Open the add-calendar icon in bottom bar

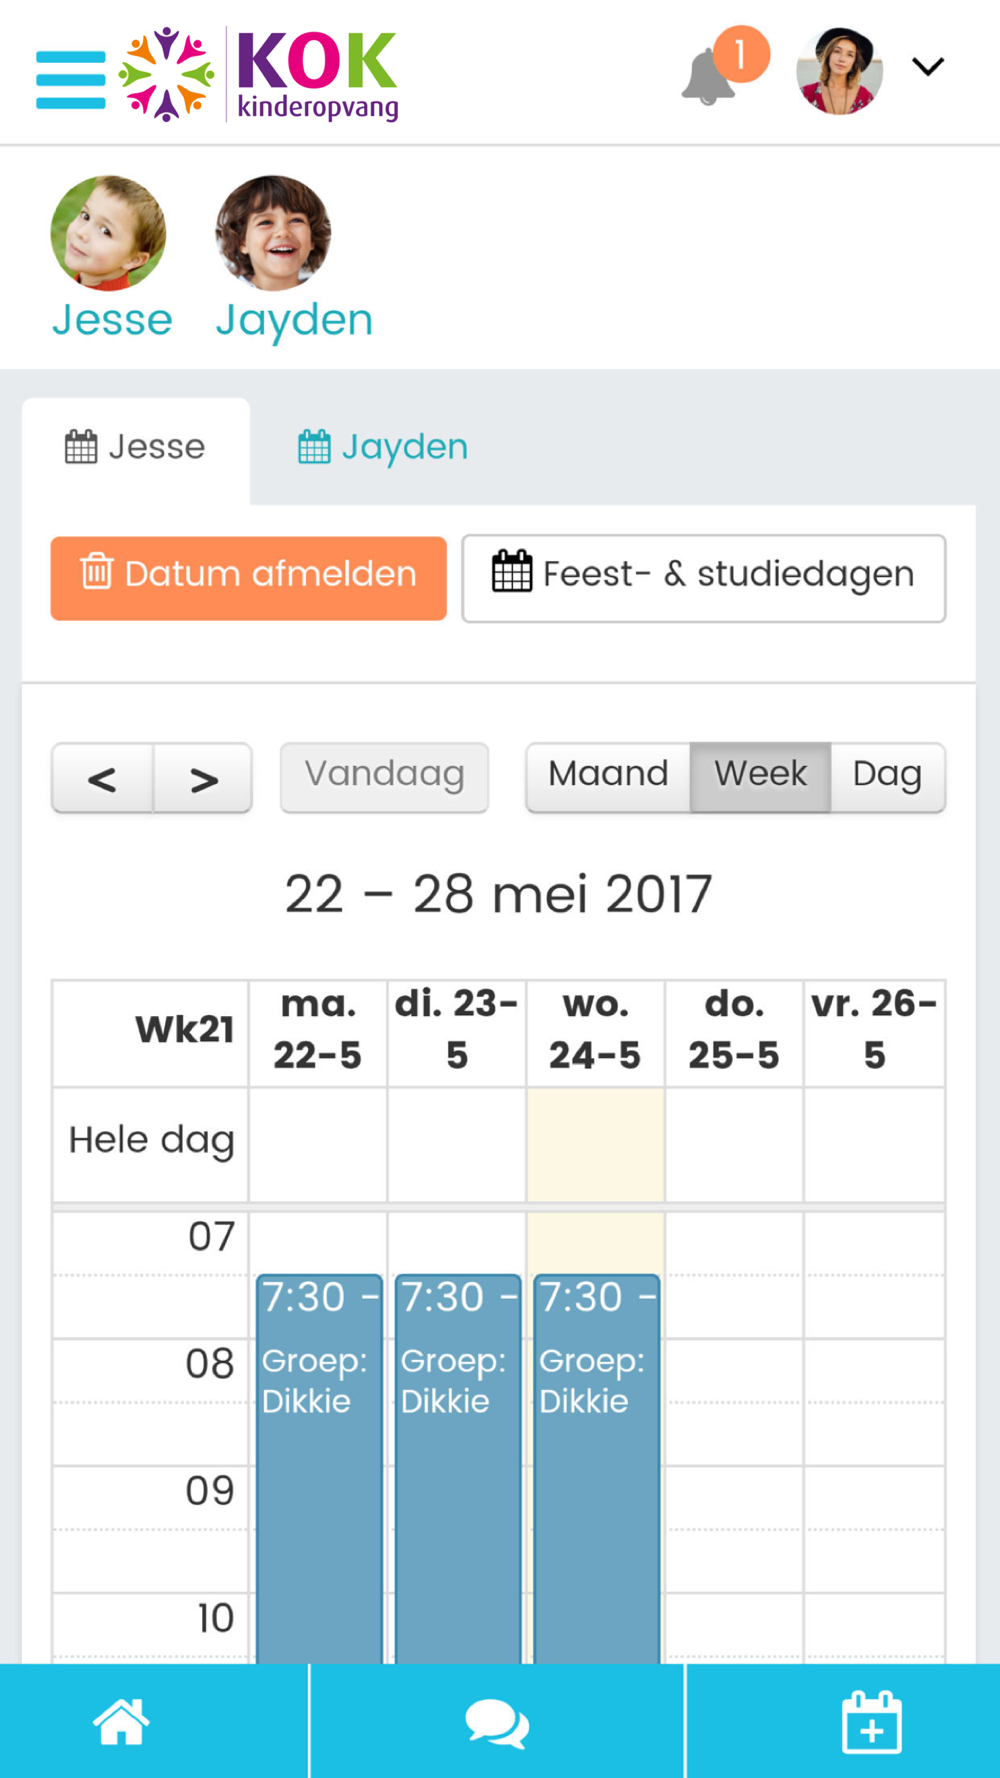coord(871,1722)
